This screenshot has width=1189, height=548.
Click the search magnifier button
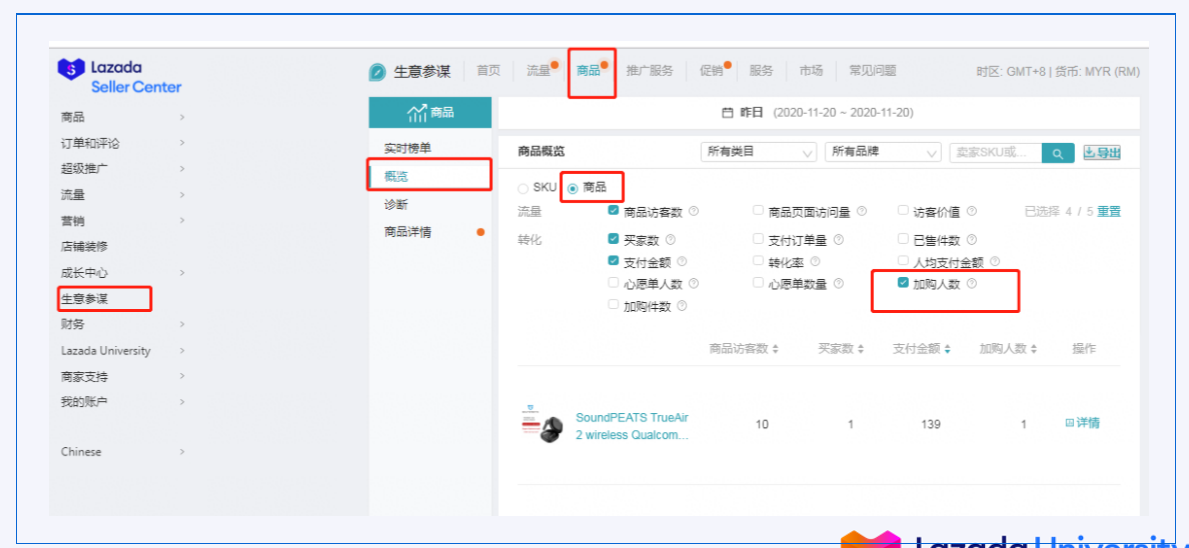(x=1058, y=153)
